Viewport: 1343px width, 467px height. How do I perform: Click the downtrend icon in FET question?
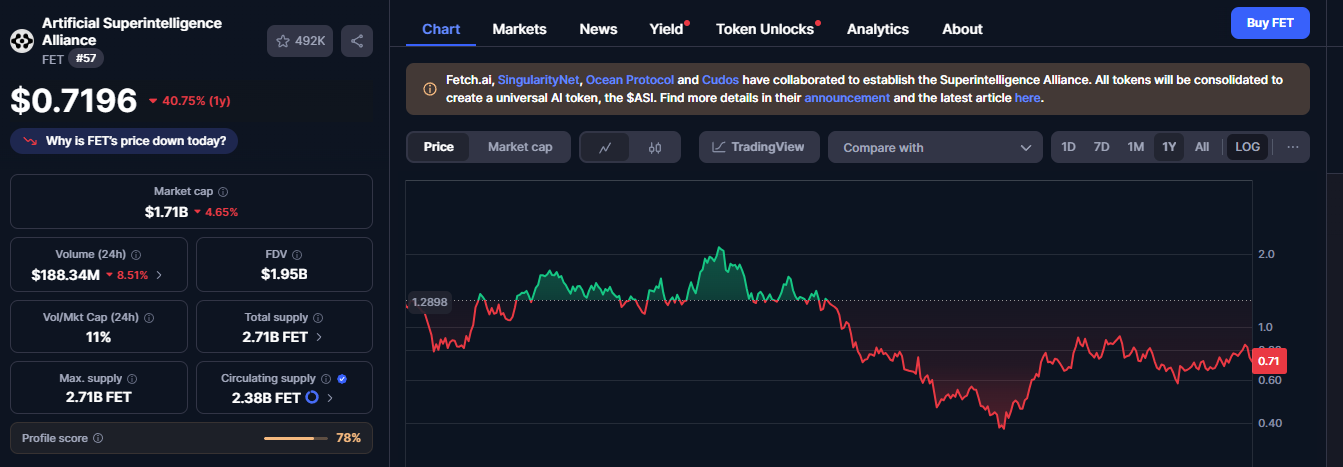(x=29, y=141)
